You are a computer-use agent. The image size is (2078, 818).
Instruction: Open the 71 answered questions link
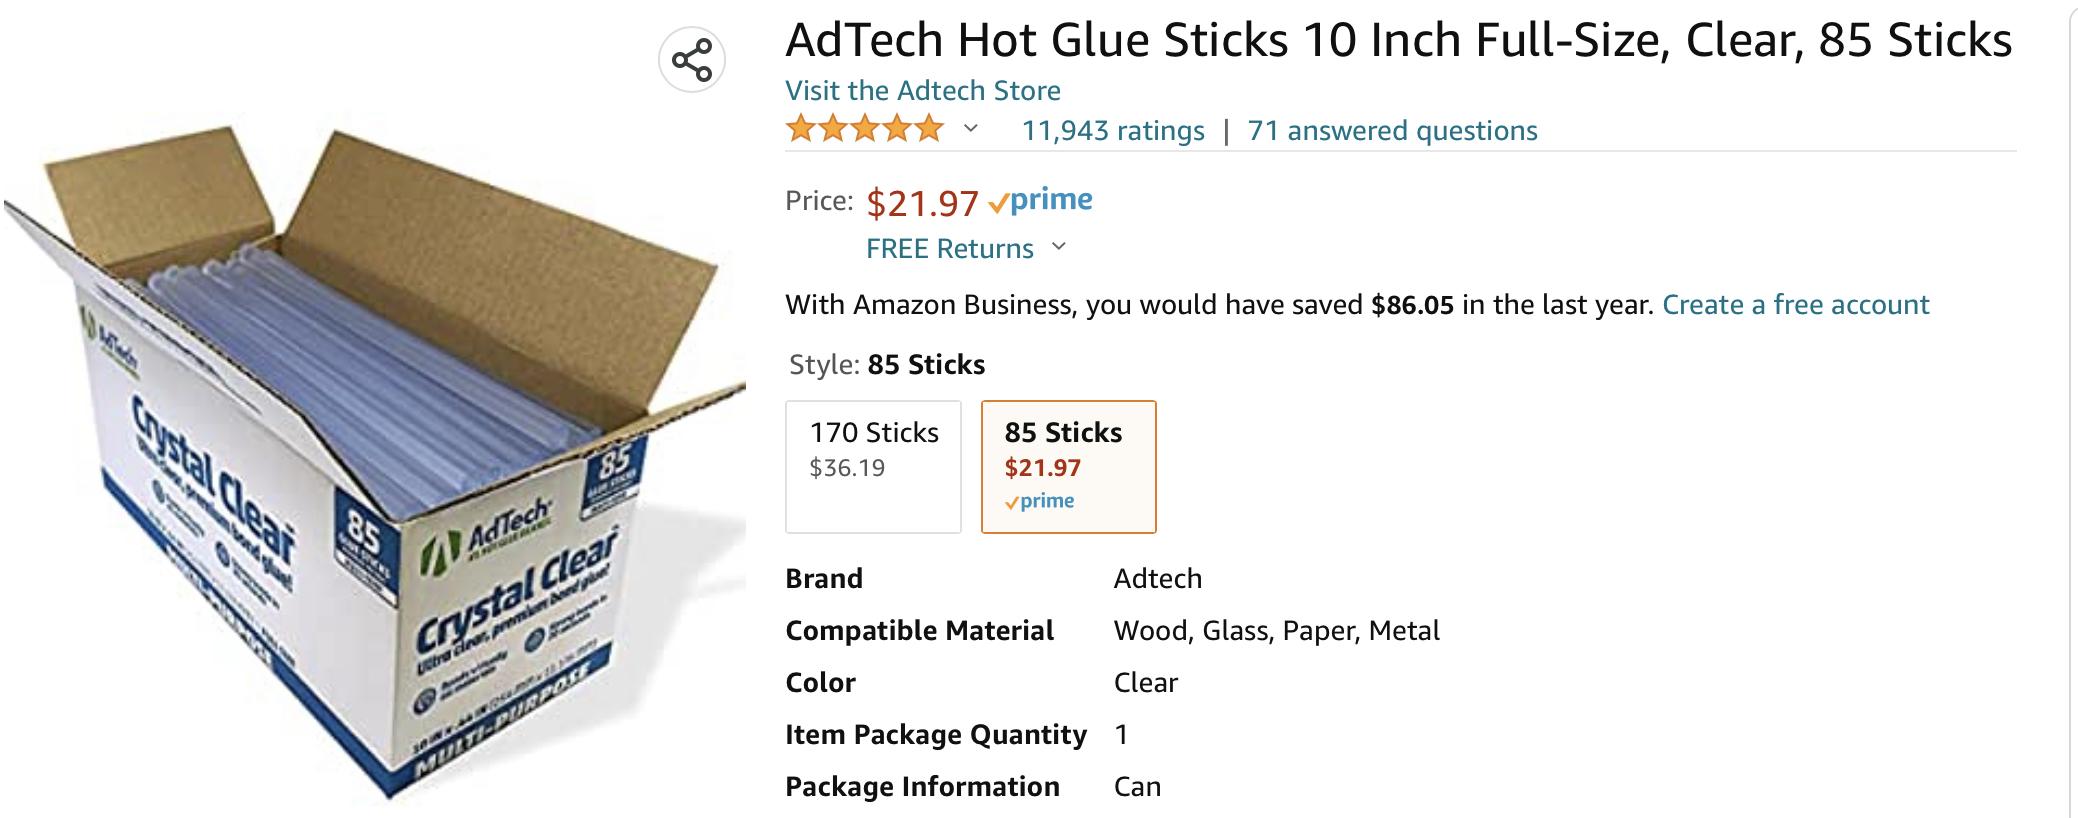coord(1392,131)
